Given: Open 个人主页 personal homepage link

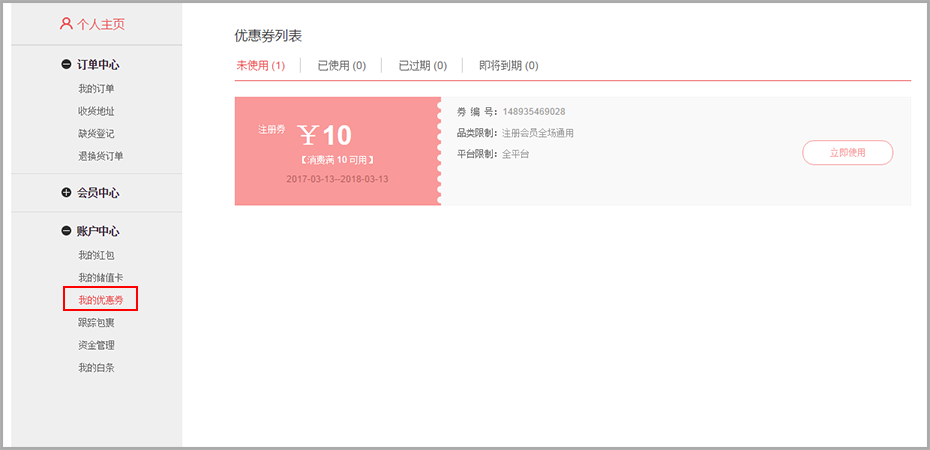Looking at the screenshot, I should [101, 23].
